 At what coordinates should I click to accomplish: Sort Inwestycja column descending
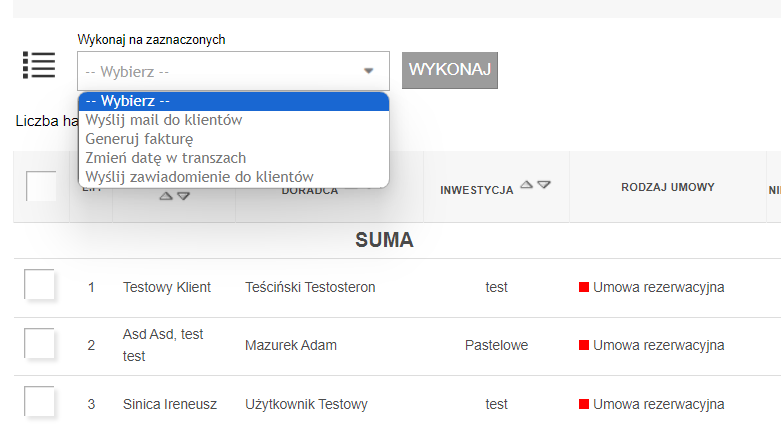(x=544, y=185)
